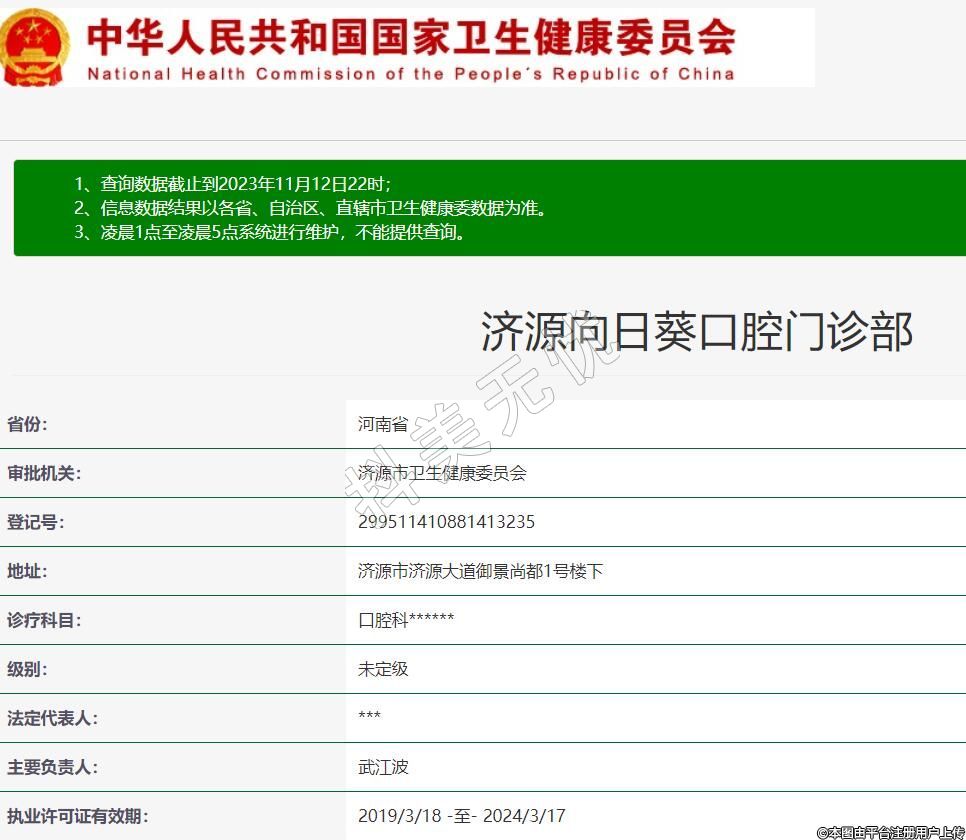Click the upload attribution text at bottom right
This screenshot has width=966, height=840.
(x=890, y=832)
